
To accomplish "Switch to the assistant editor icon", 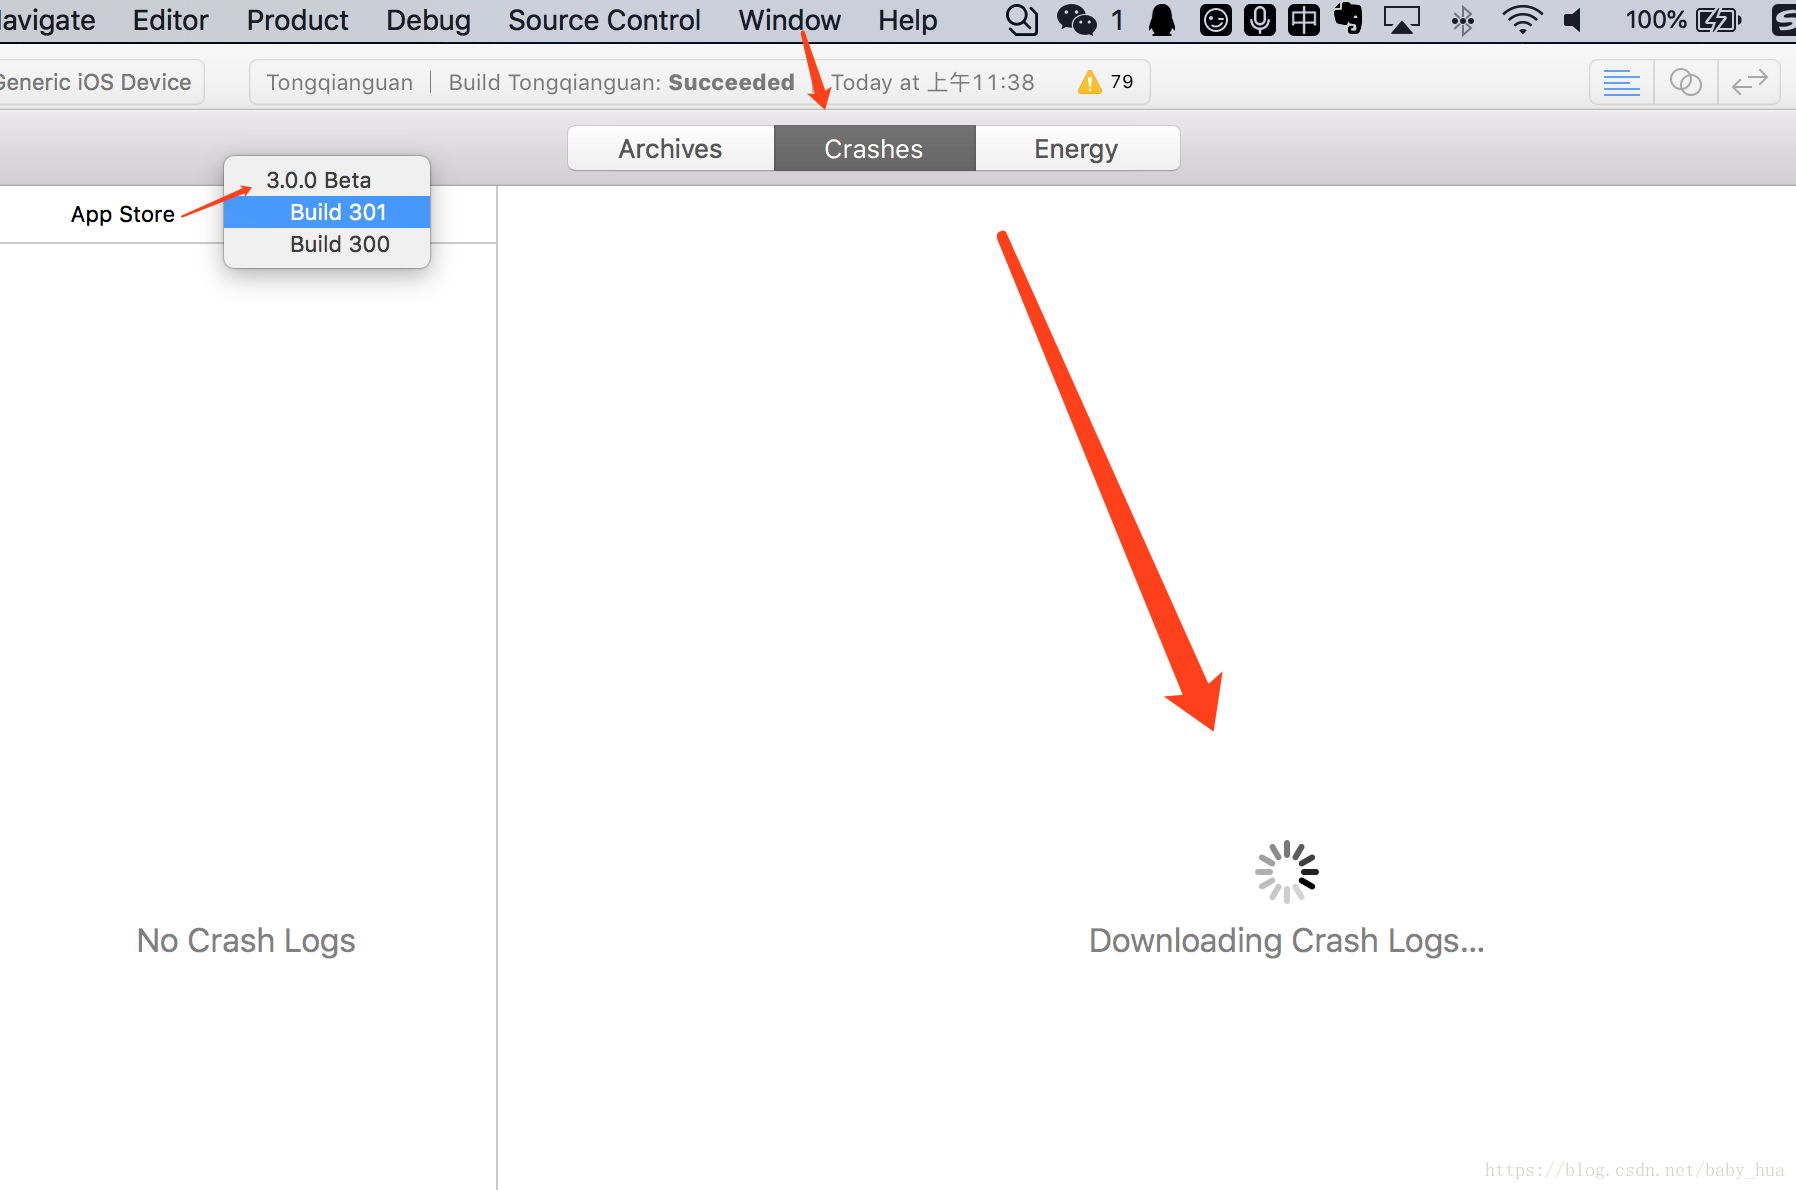I will point(1685,82).
